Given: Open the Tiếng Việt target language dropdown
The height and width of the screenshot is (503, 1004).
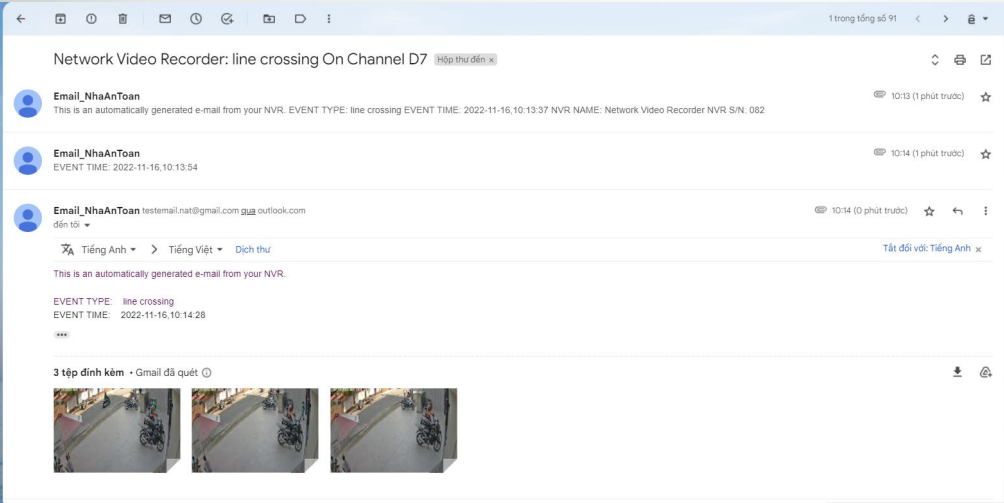Looking at the screenshot, I should coord(195,249).
